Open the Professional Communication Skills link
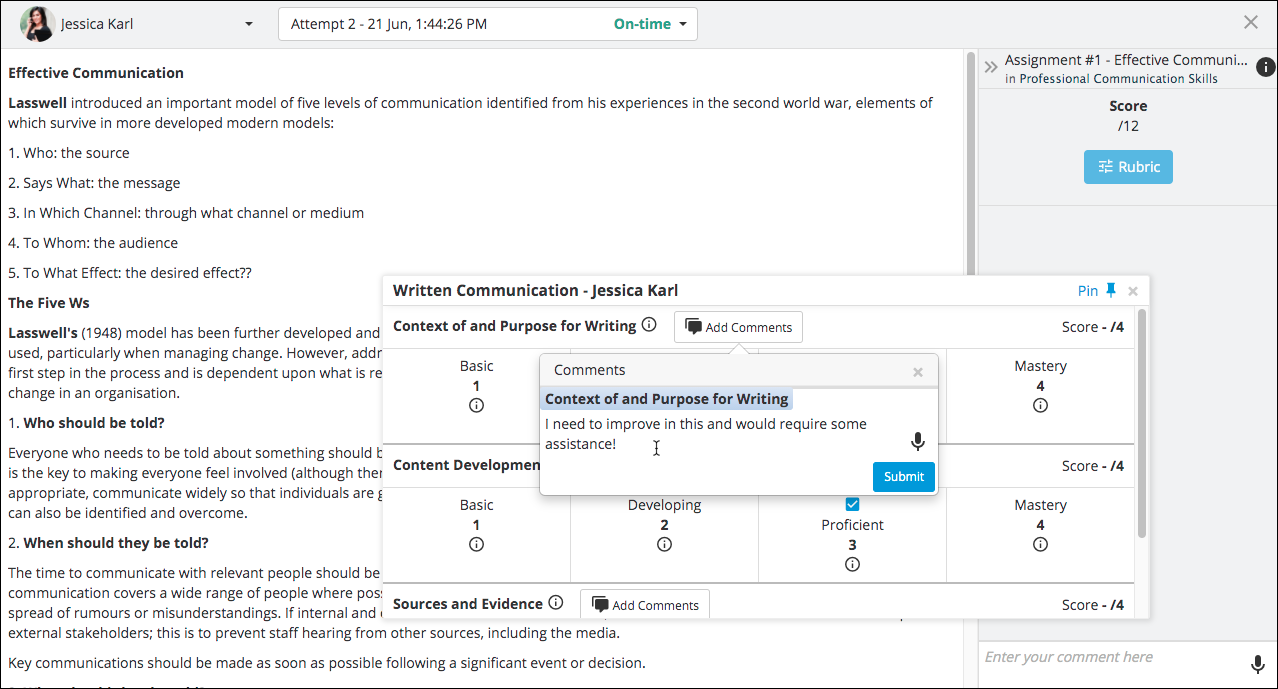Viewport: 1278px width, 689px height. tap(1118, 79)
